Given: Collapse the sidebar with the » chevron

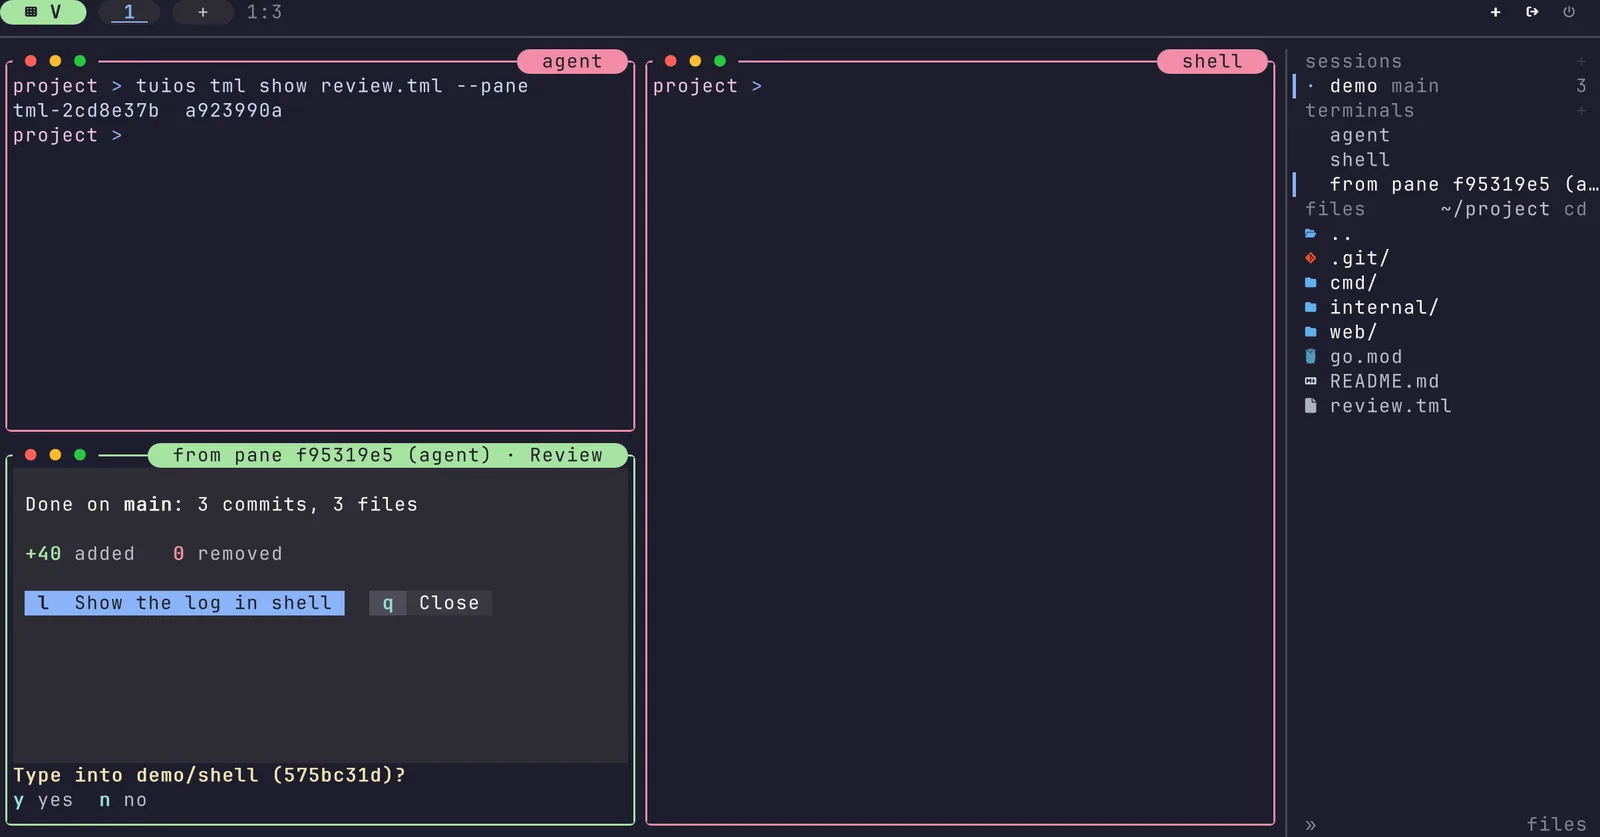Looking at the screenshot, I should (1311, 825).
